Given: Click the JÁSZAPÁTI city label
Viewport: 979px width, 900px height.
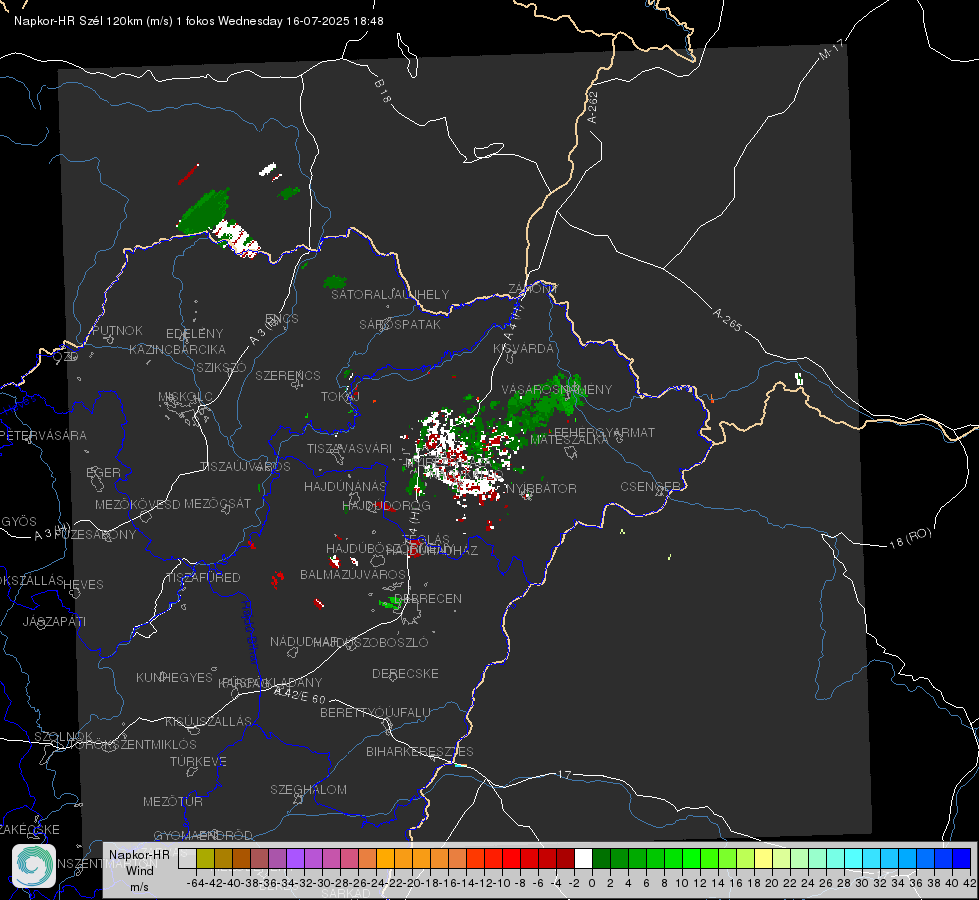Looking at the screenshot, I should point(54,621).
